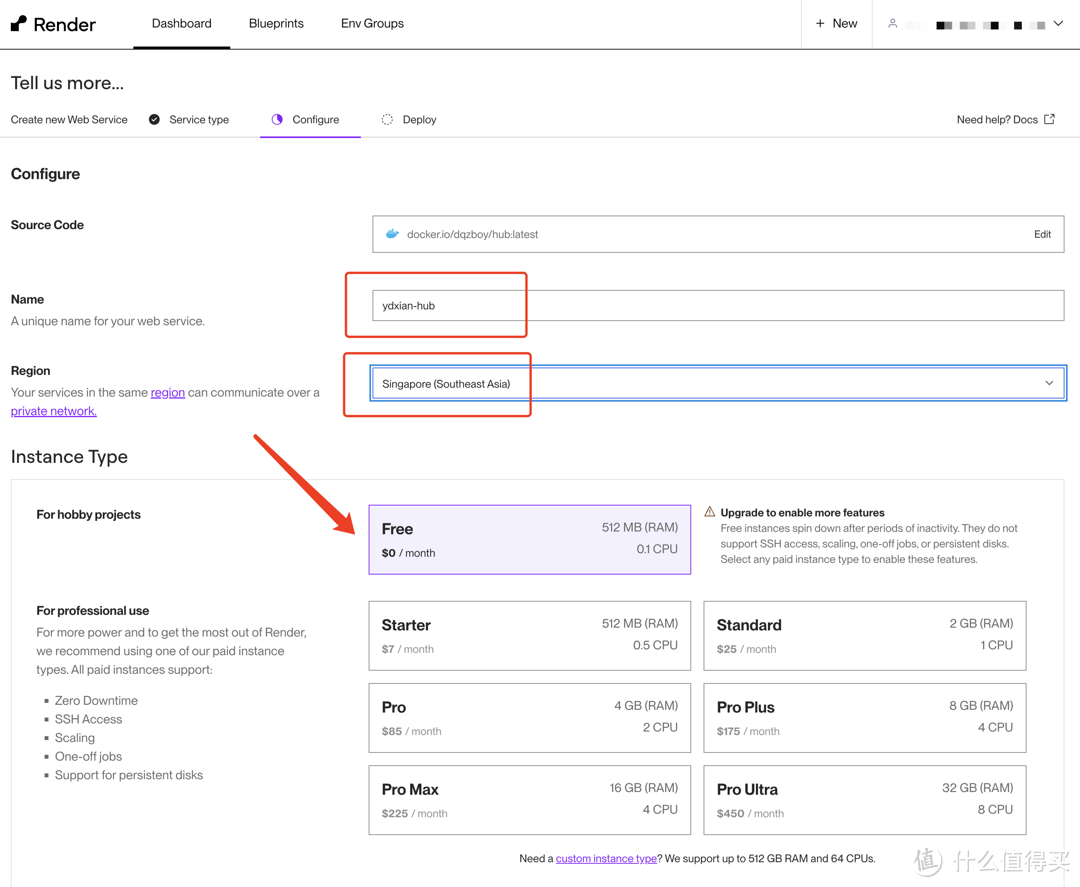Open the Blueprints tab
1080x887 pixels.
[x=276, y=24]
